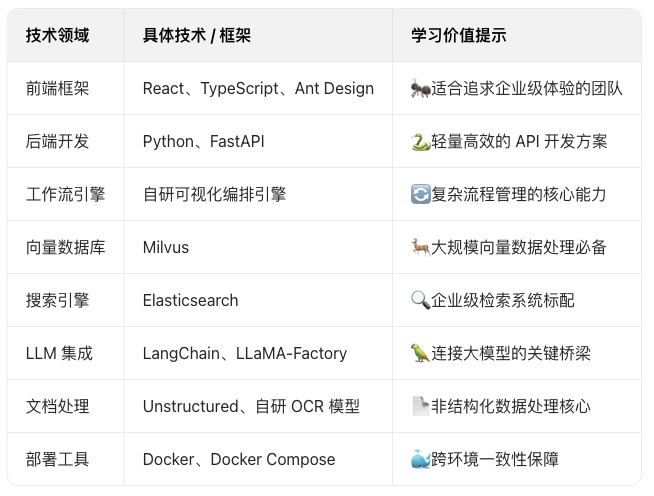Click the Python、FastAPI cell
654x496 pixels.
(204, 141)
